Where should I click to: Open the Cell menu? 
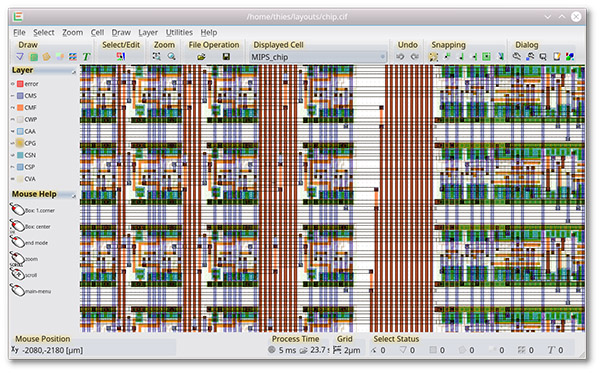[x=97, y=33]
